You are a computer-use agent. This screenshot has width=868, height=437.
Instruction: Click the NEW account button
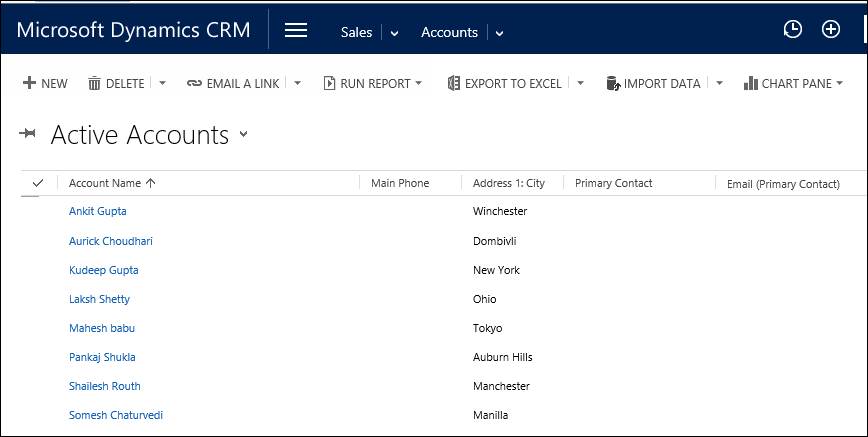[45, 84]
